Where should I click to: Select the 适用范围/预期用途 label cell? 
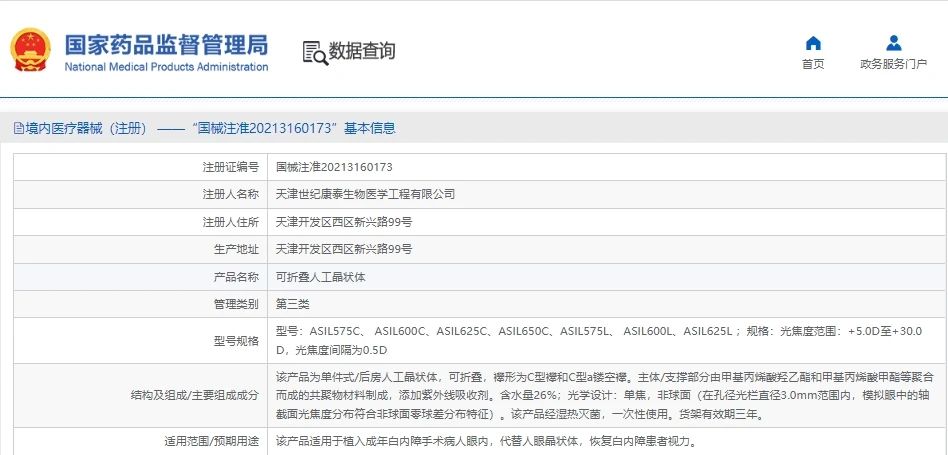[x=140, y=442]
